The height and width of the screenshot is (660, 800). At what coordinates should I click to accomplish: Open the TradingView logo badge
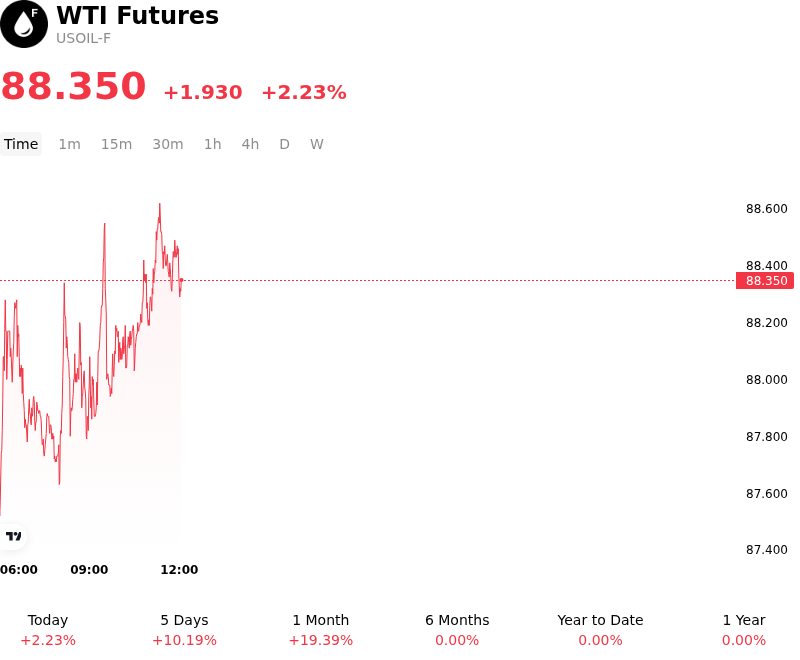tap(13, 536)
